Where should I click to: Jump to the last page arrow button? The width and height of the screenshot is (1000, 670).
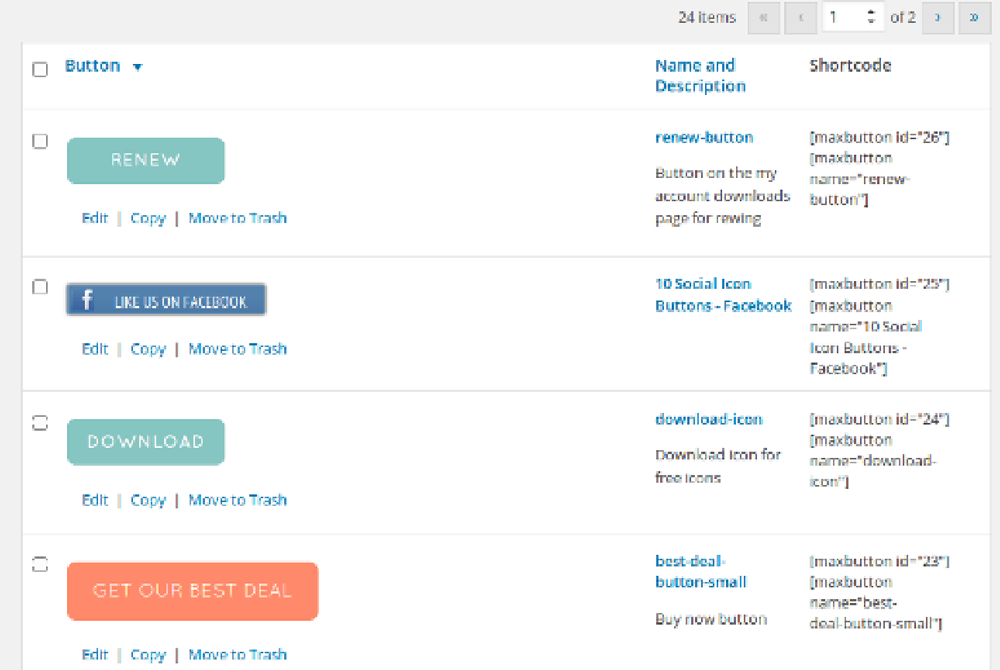click(974, 18)
